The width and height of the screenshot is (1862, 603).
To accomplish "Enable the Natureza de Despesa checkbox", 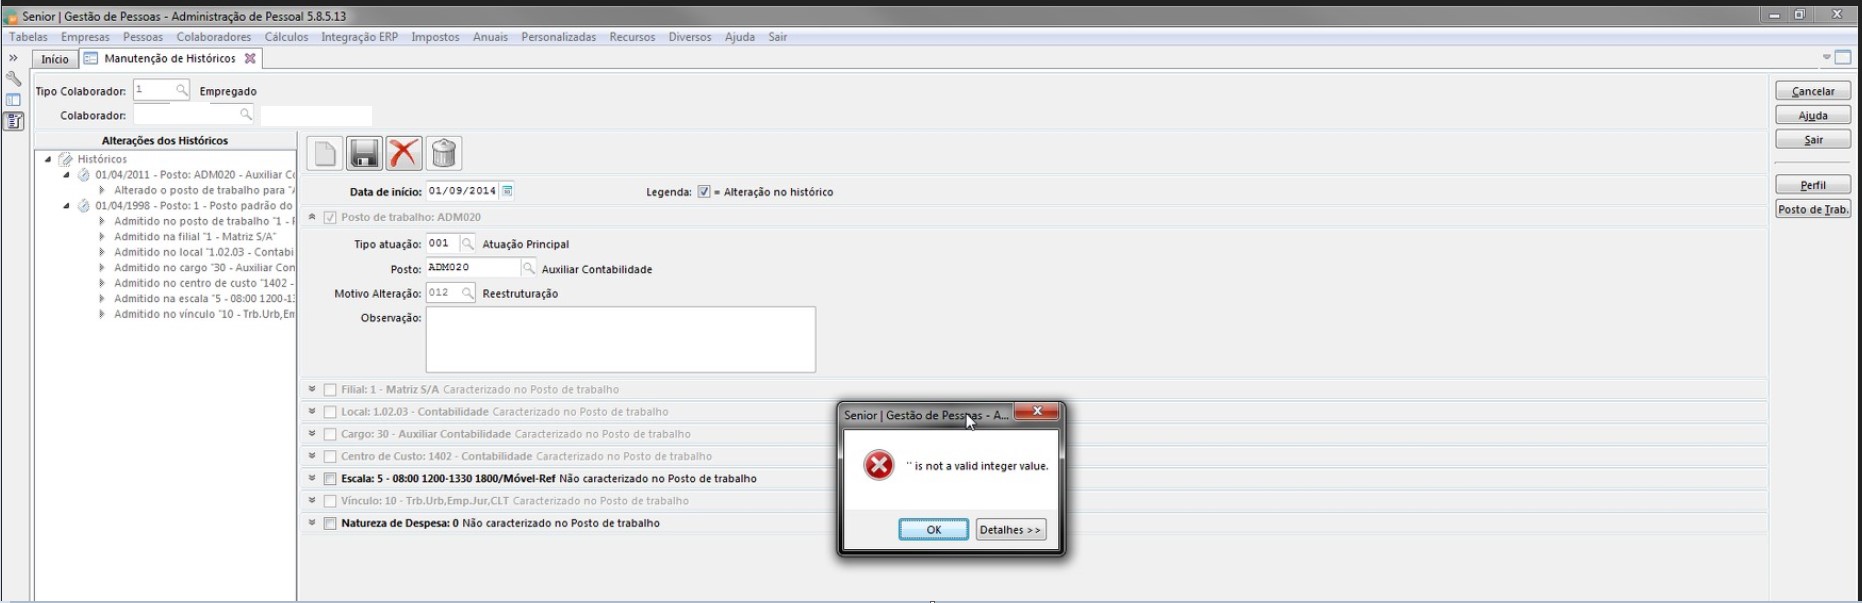I will pyautogui.click(x=330, y=523).
